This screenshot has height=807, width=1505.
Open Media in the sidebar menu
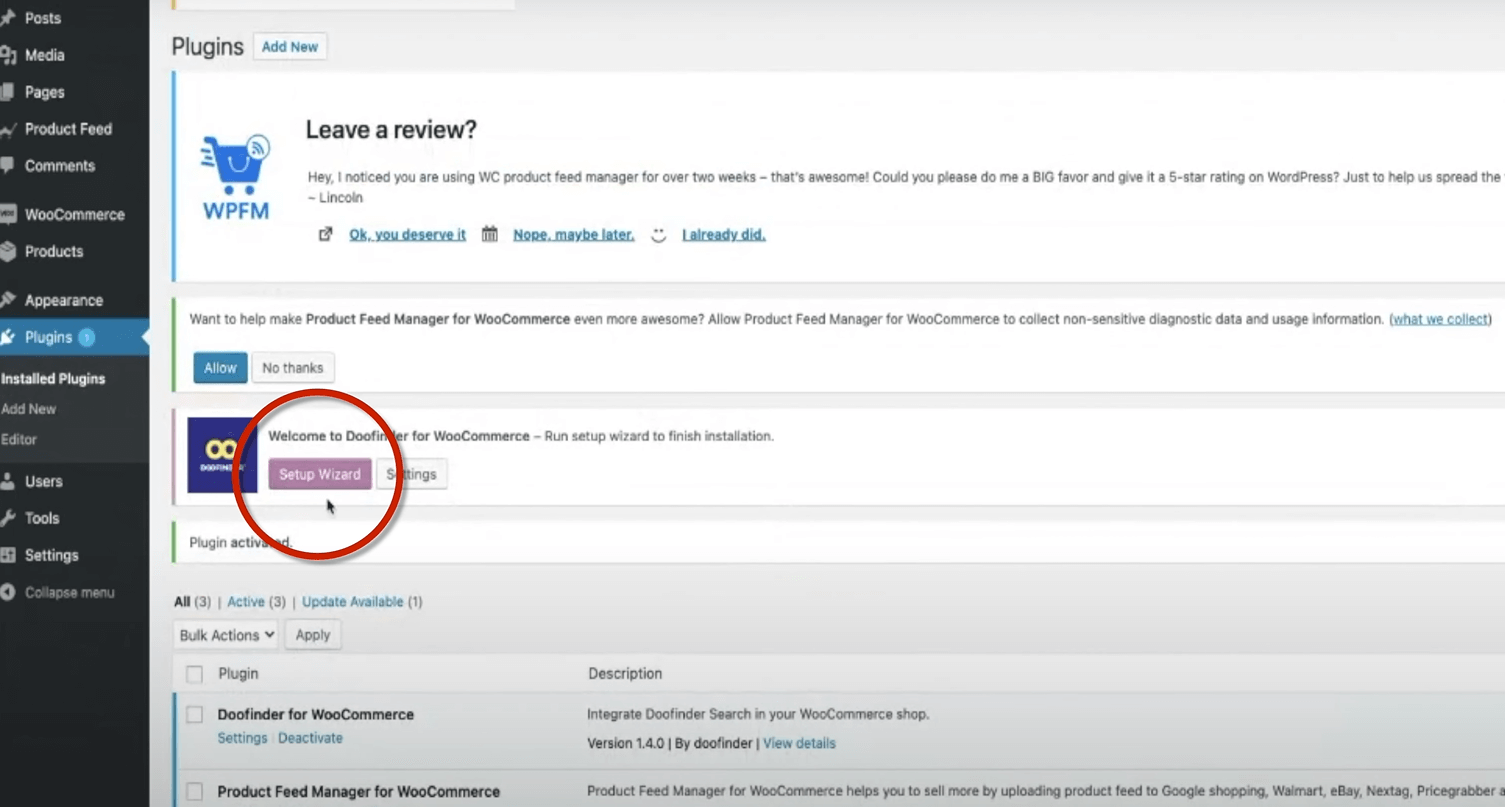coord(45,55)
